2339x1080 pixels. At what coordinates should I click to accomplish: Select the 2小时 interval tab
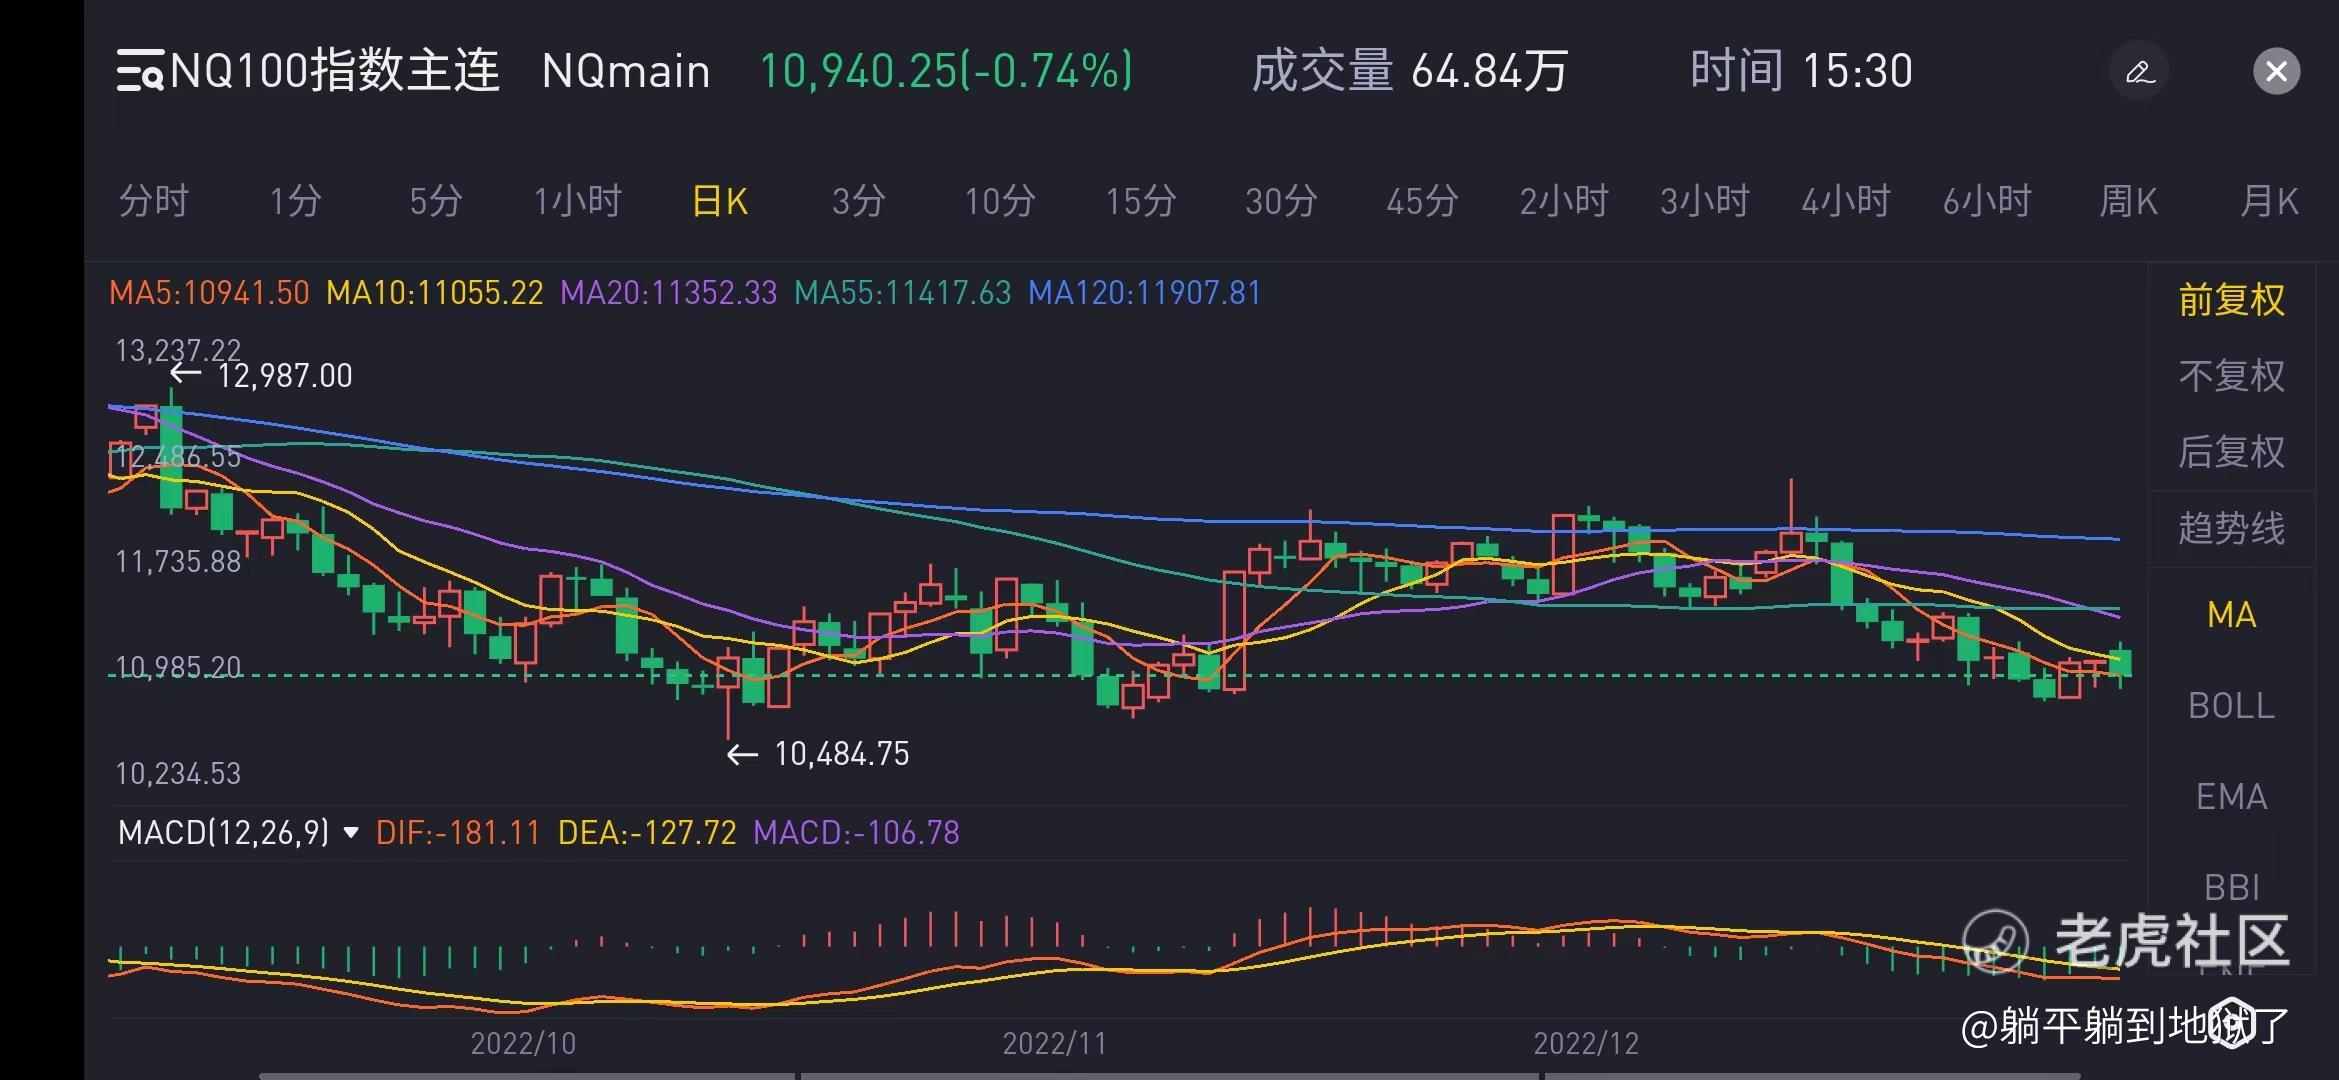pyautogui.click(x=1564, y=201)
